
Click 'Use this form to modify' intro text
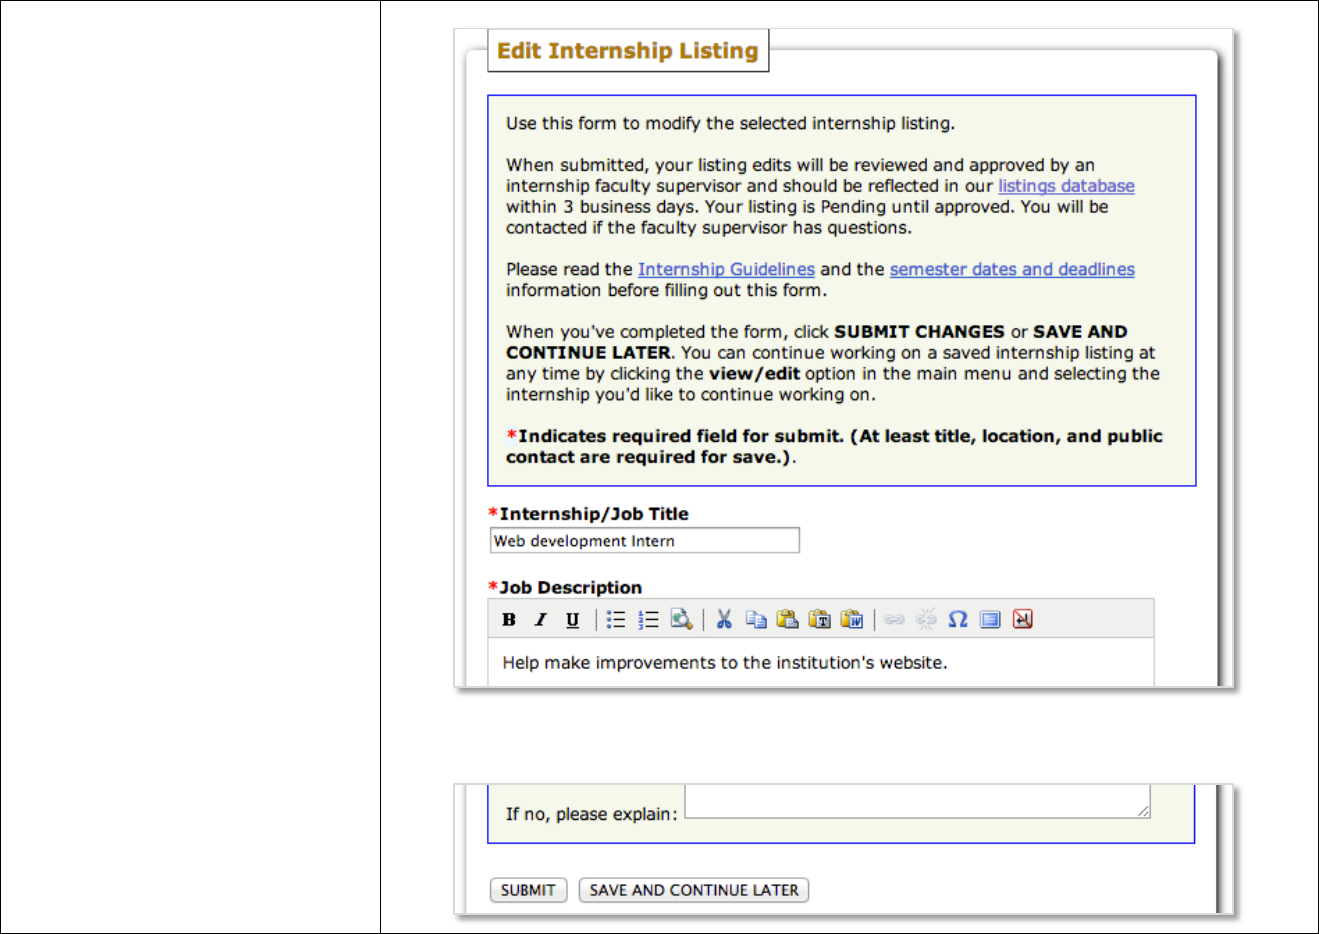tap(730, 124)
